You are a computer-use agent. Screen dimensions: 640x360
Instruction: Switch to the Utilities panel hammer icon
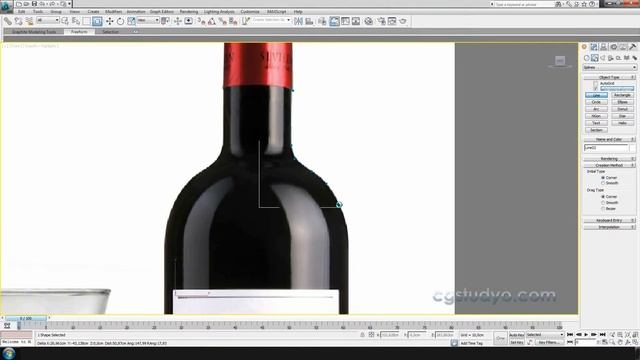tap(633, 47)
